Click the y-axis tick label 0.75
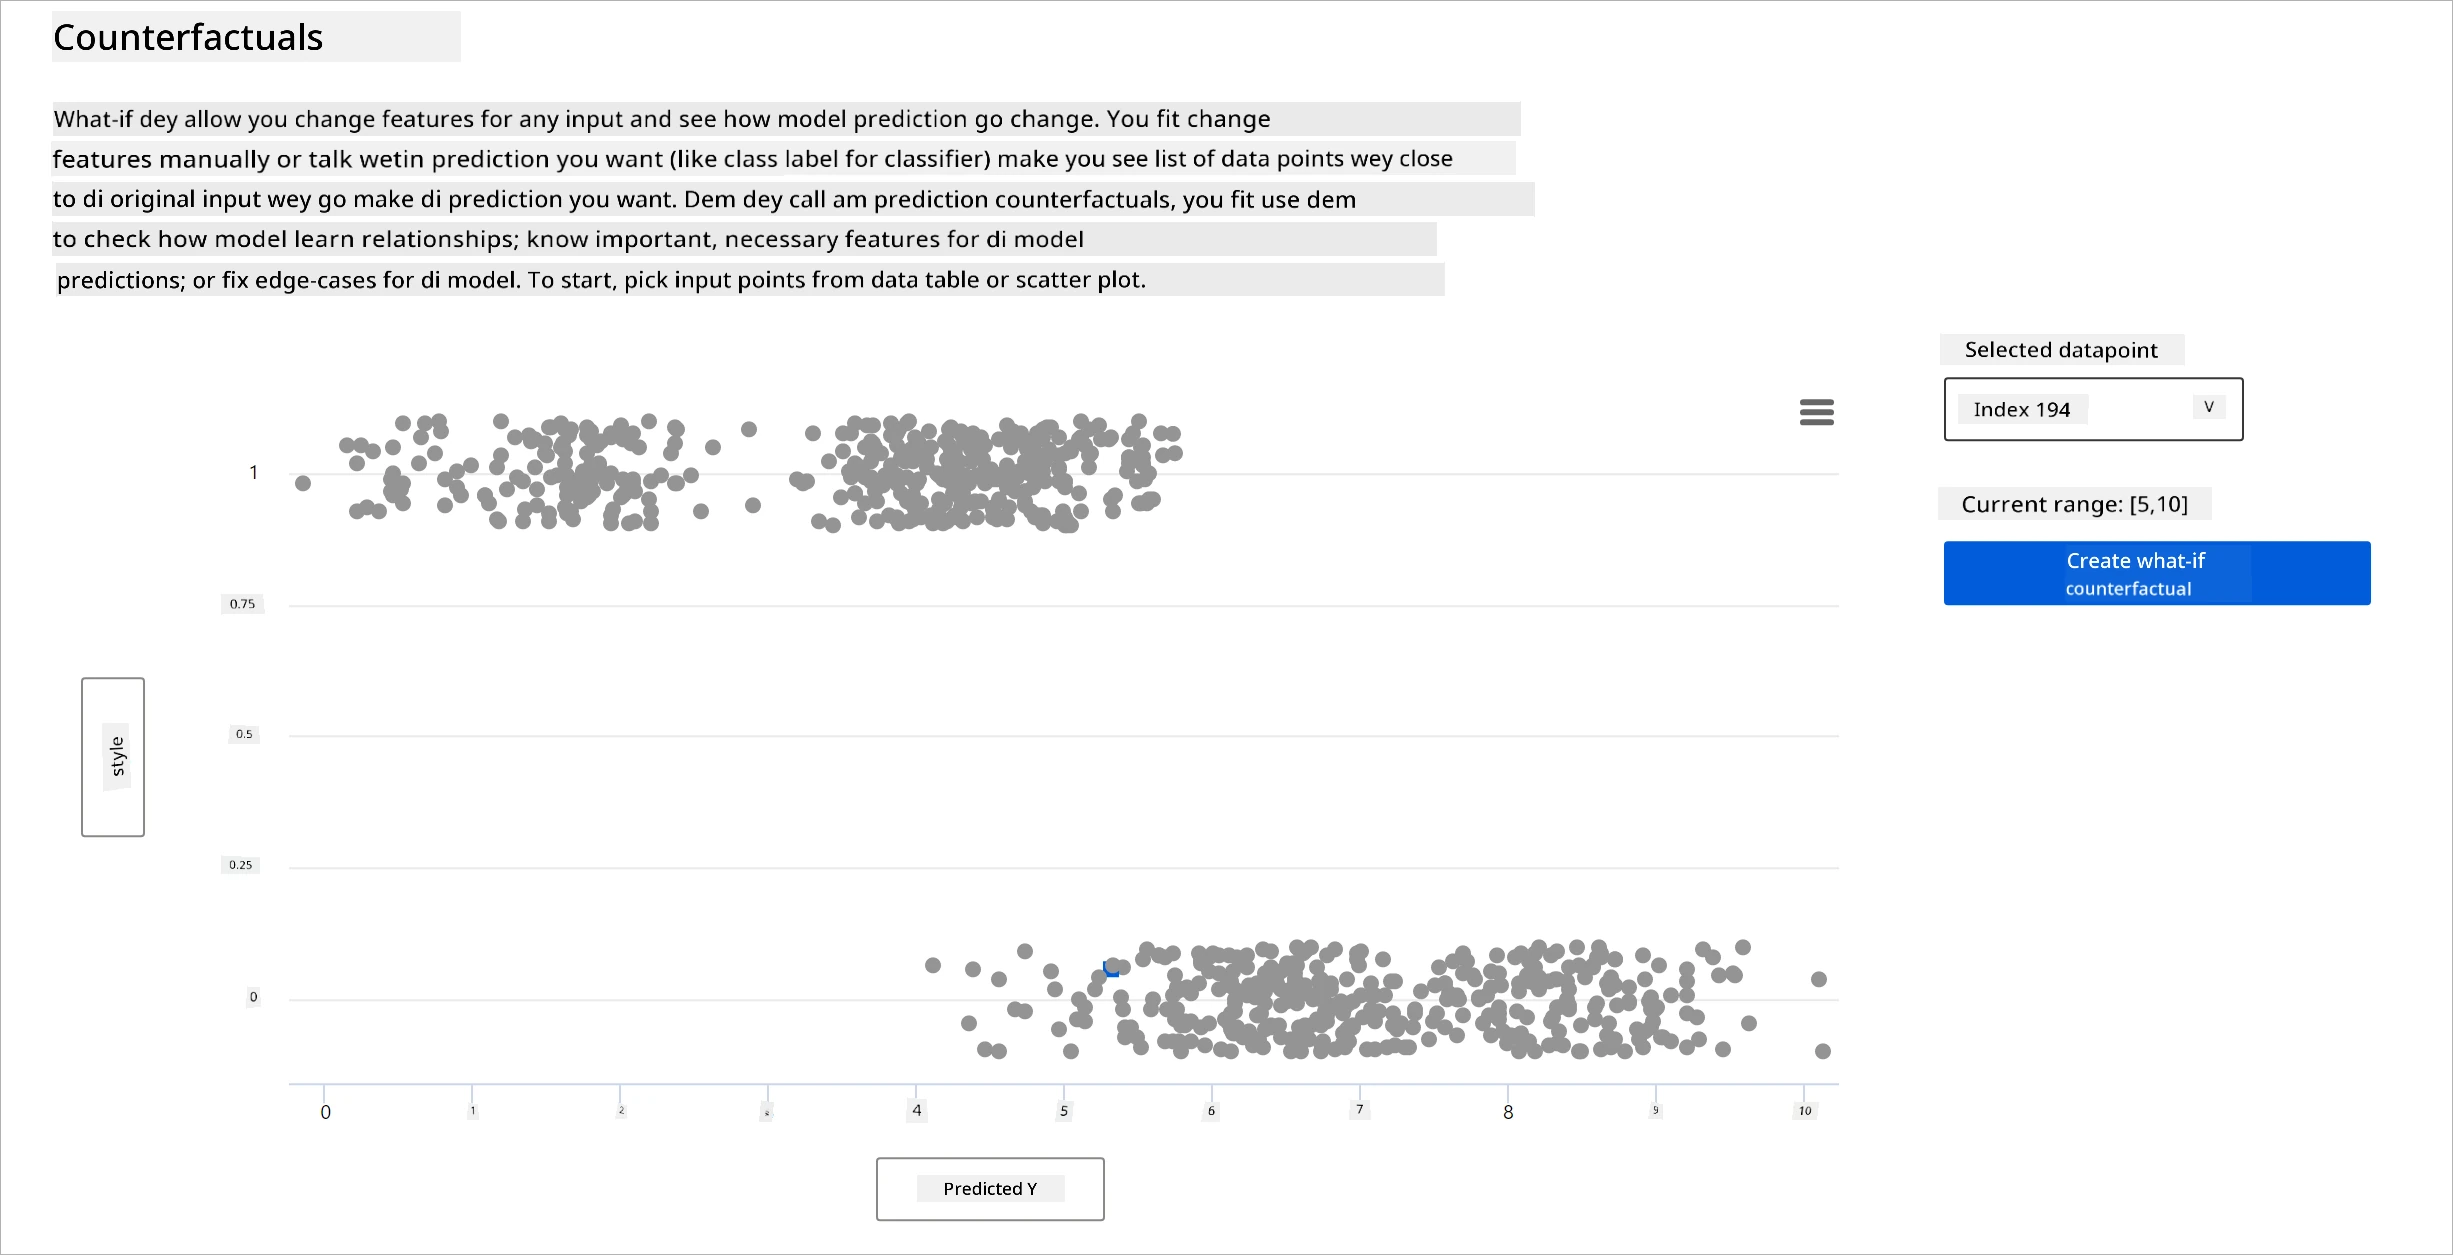This screenshot has width=2453, height=1255. [242, 604]
